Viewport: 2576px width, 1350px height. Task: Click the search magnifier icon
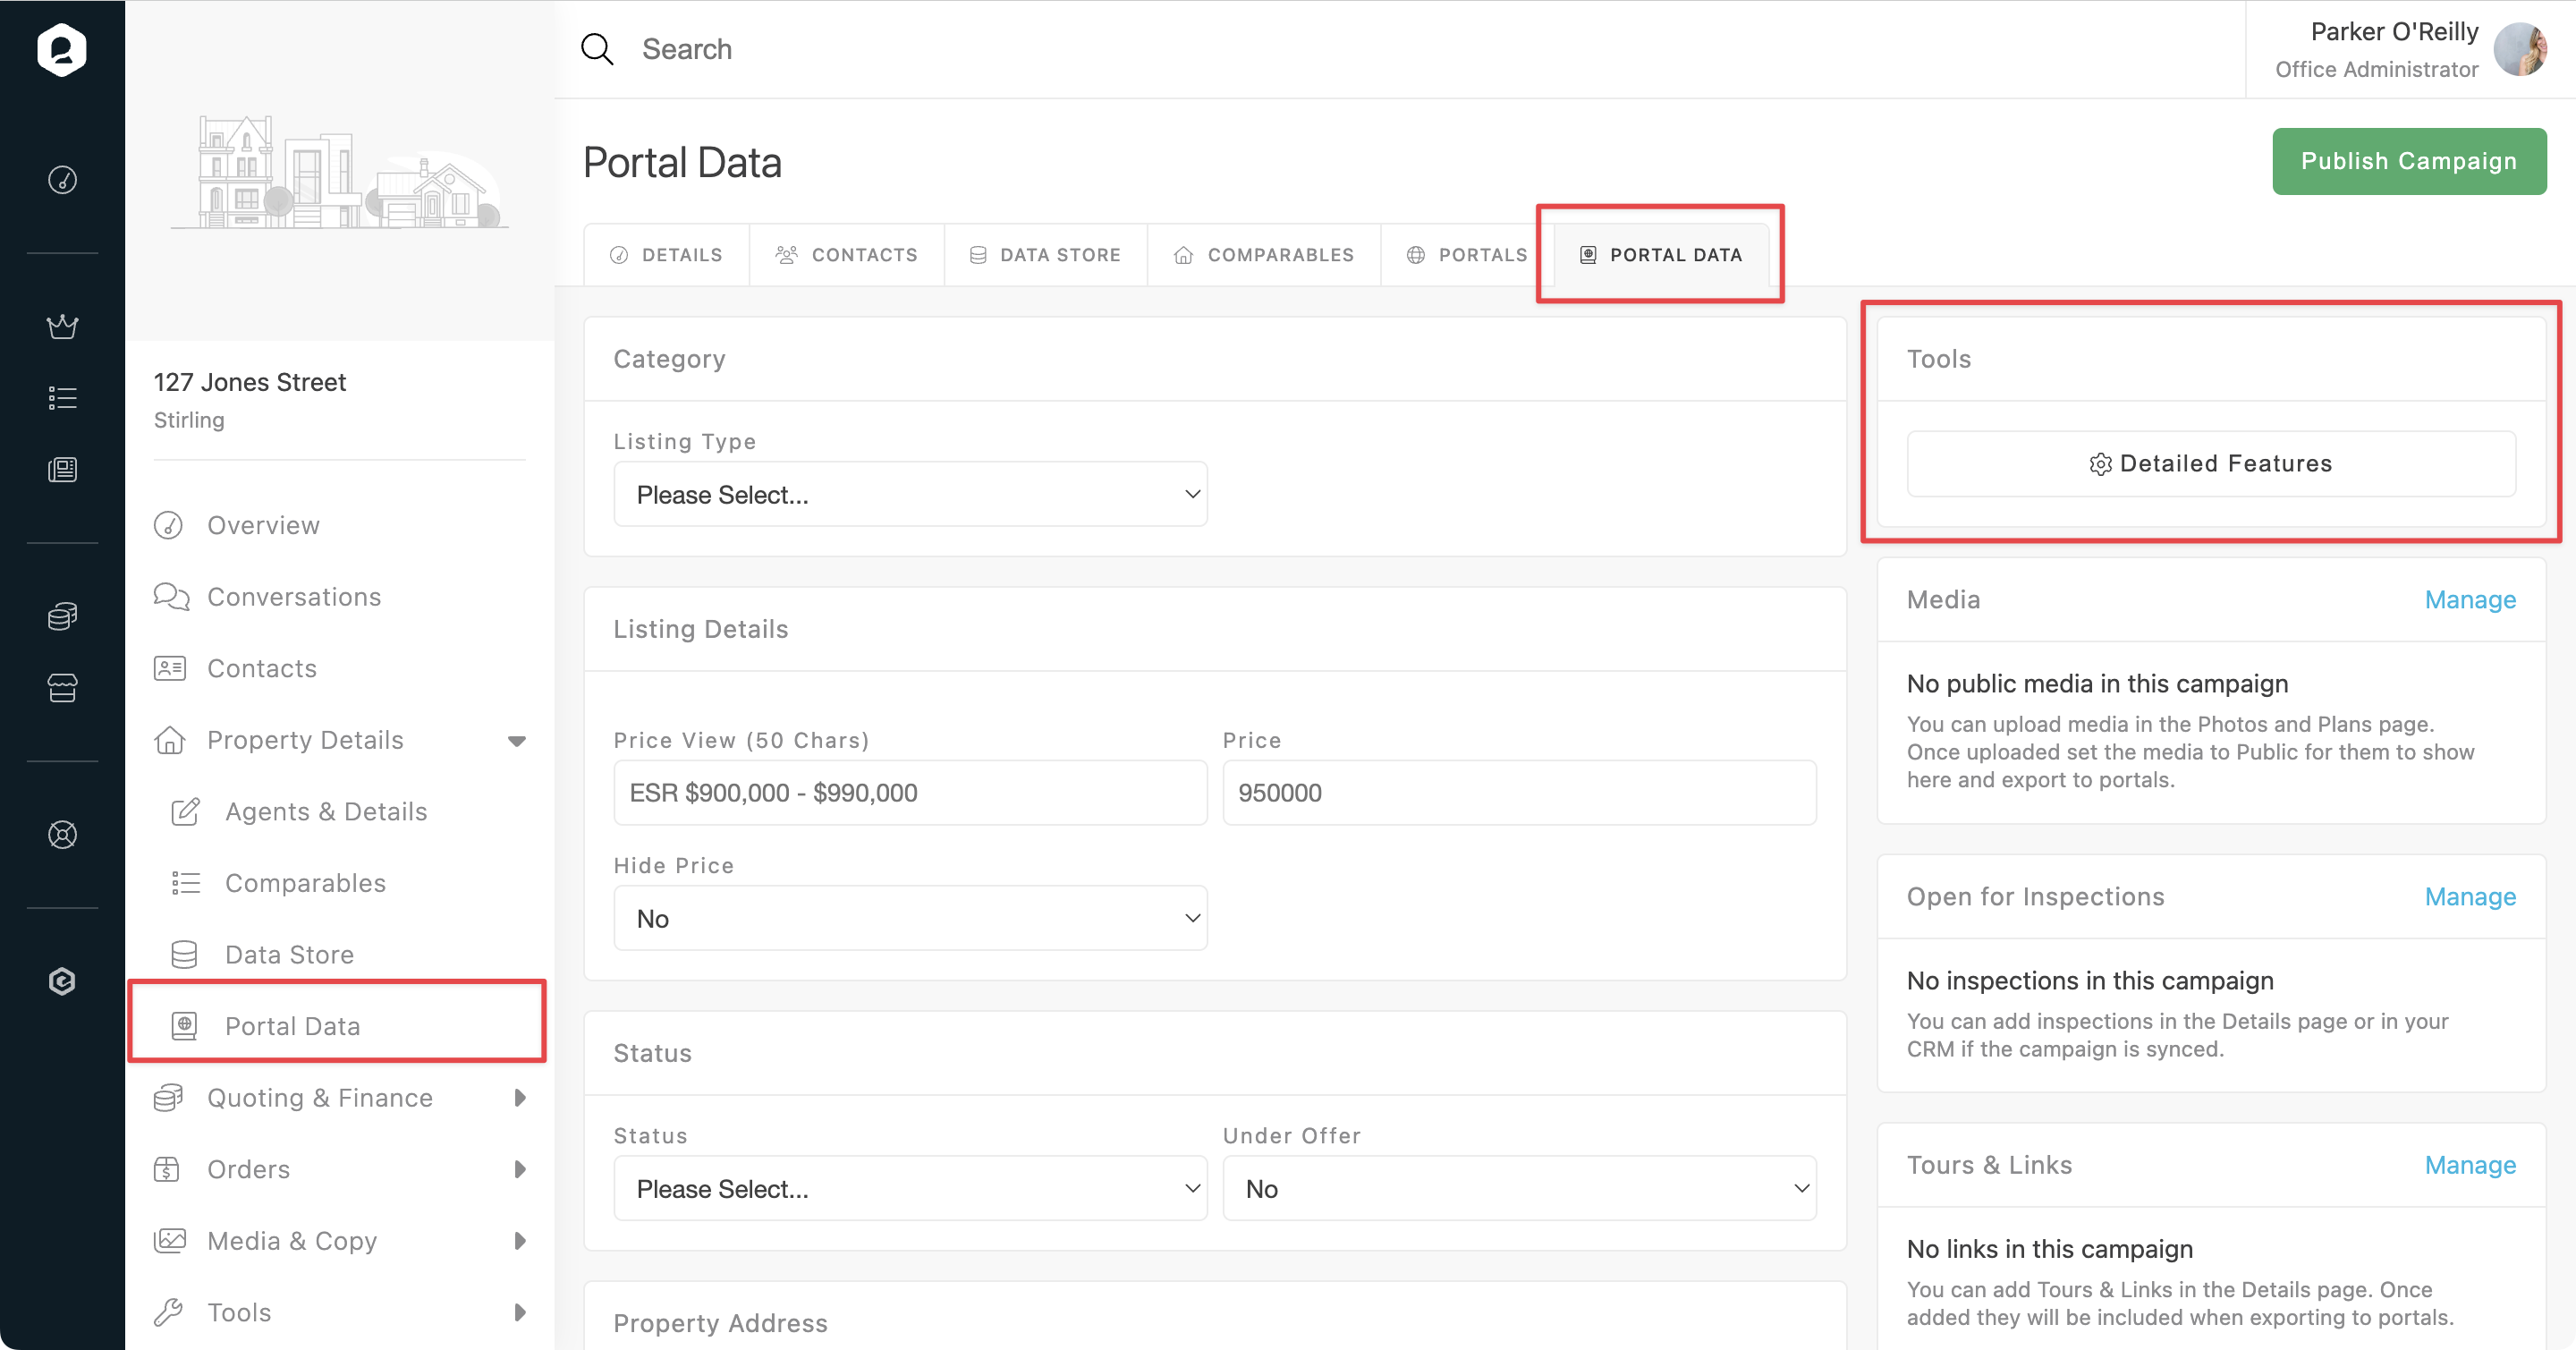597,49
